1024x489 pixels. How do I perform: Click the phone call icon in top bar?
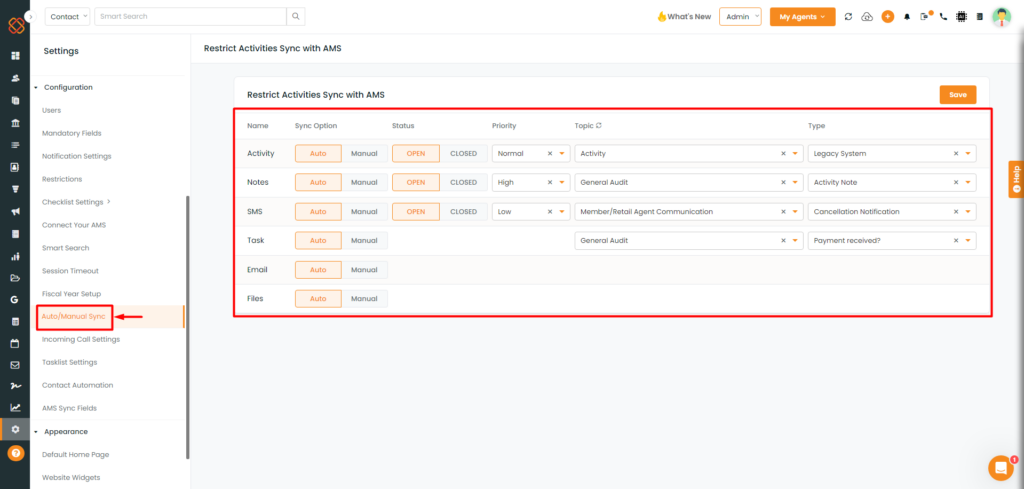(943, 17)
